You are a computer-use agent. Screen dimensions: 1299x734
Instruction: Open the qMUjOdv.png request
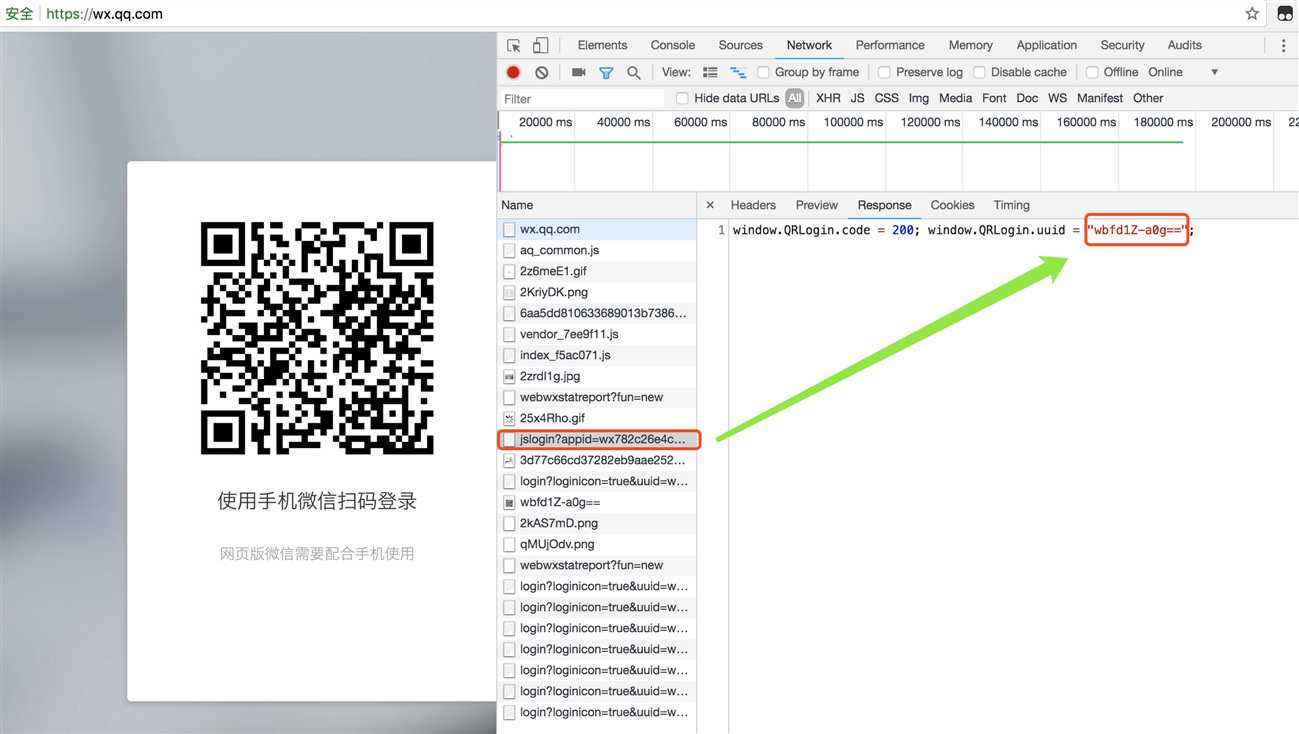click(x=597, y=544)
